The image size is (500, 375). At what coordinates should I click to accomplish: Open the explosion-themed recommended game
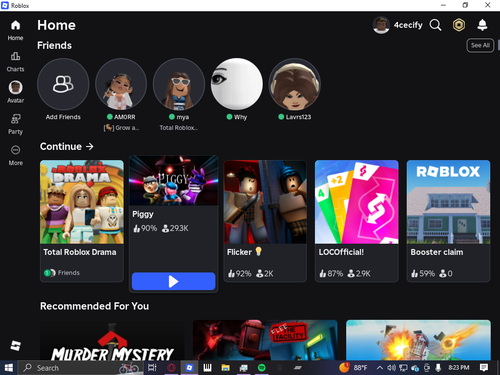418,340
